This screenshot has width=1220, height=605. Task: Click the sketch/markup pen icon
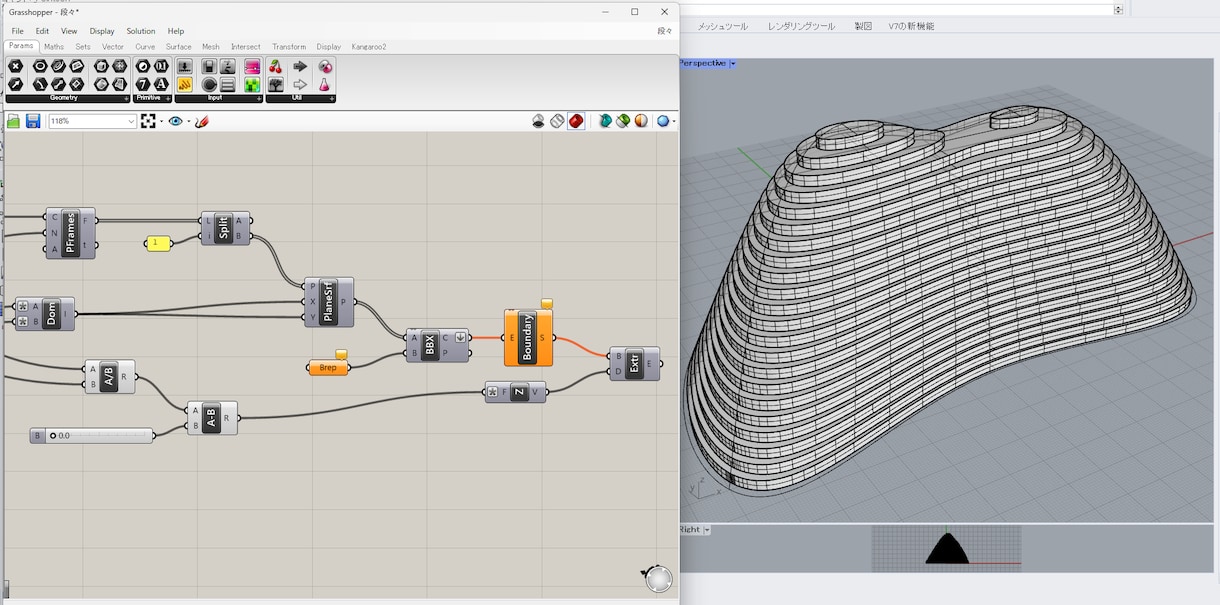[x=202, y=121]
